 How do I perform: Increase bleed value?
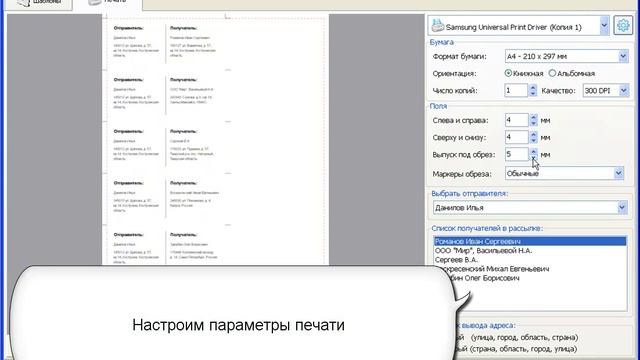click(533, 151)
